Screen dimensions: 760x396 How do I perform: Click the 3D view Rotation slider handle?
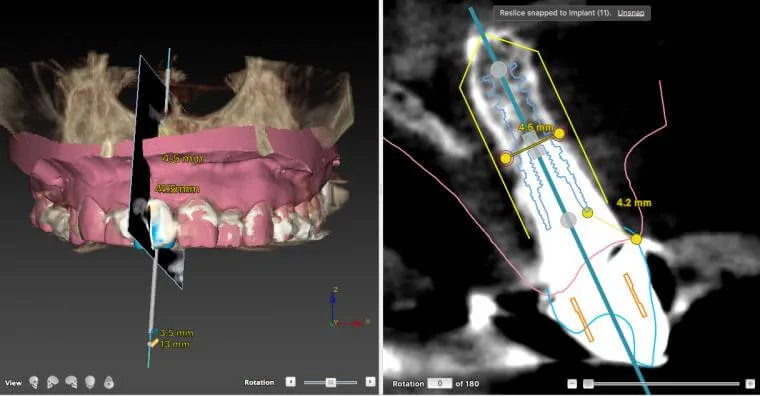[x=331, y=382]
